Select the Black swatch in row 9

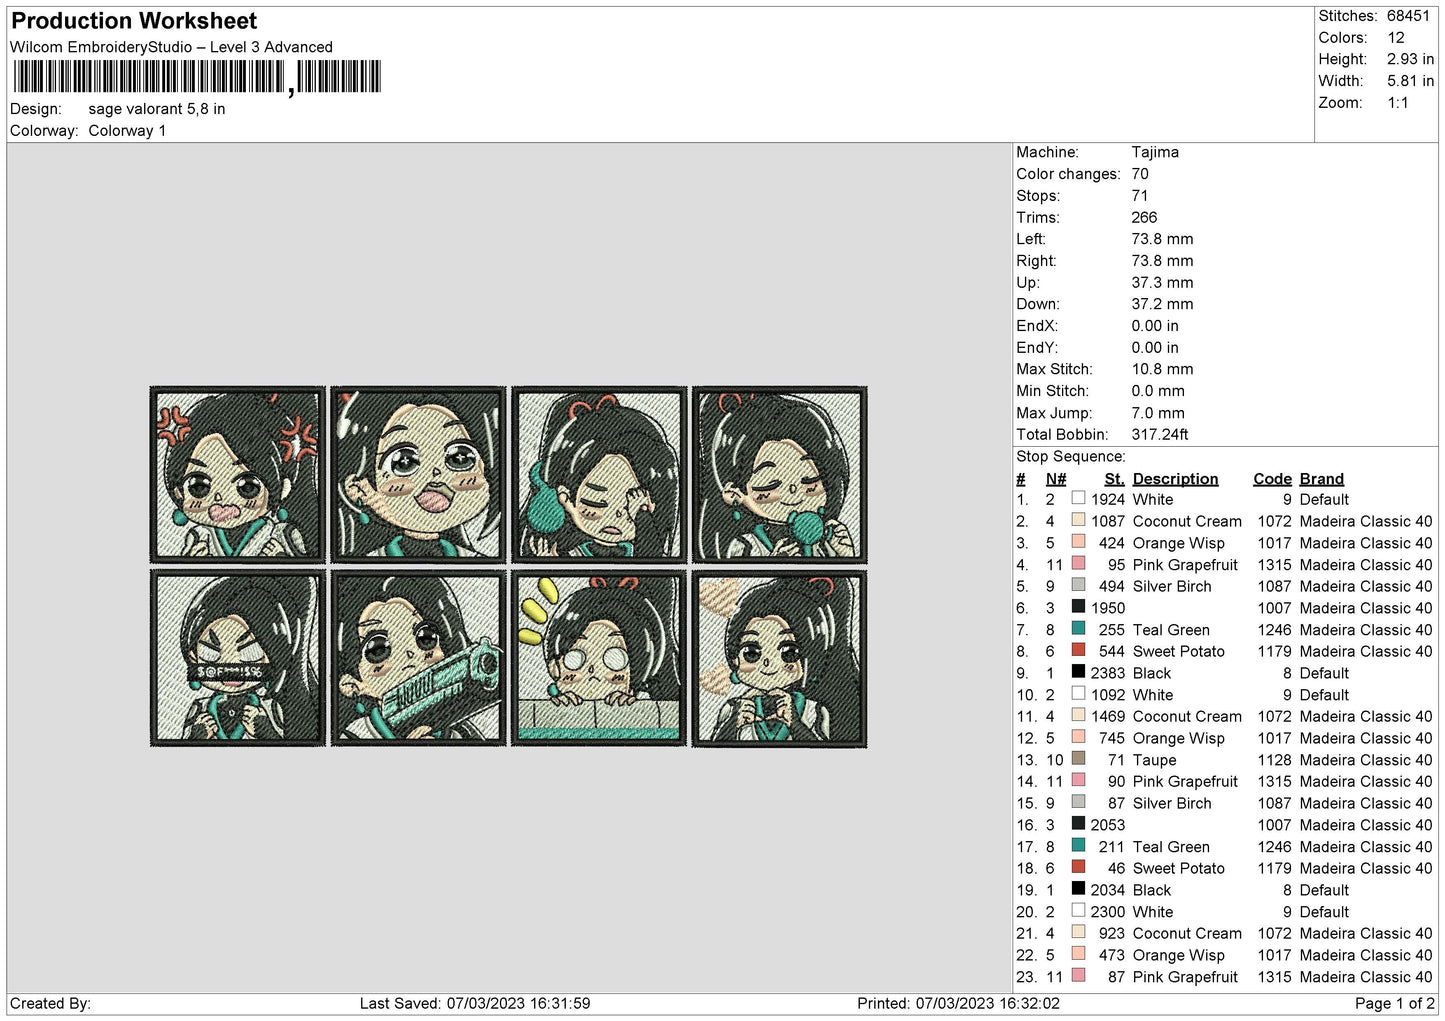[1078, 672]
